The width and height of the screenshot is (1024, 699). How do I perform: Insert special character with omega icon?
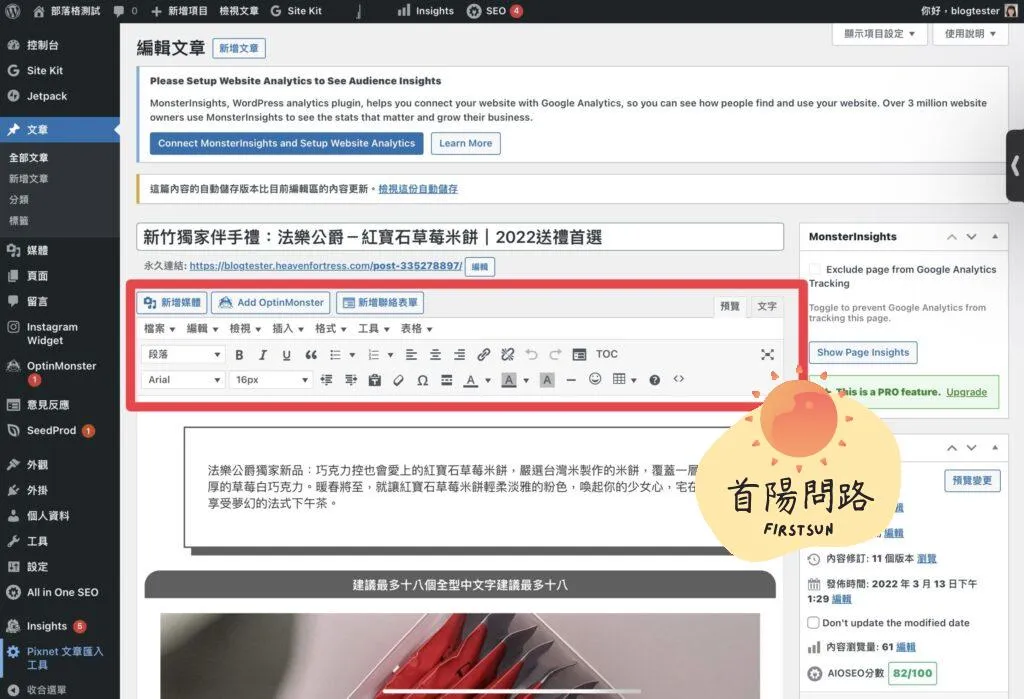(x=422, y=380)
